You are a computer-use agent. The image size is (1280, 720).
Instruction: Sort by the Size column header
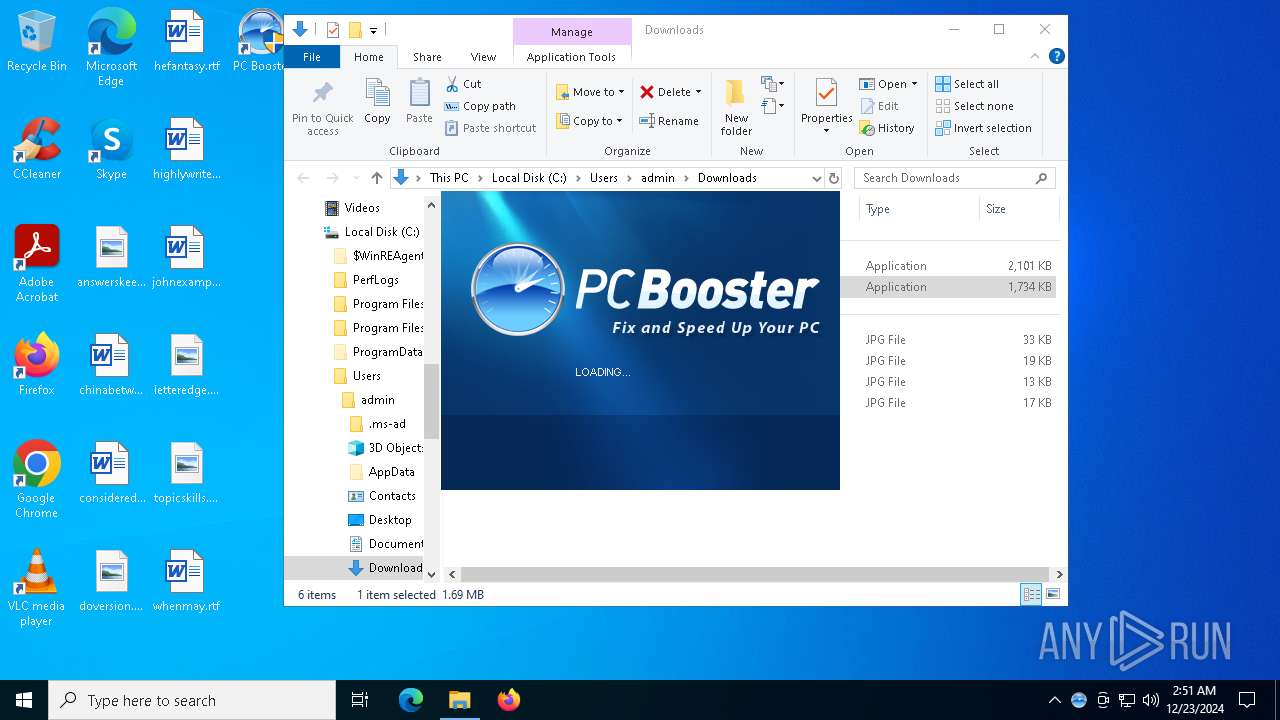(x=1018, y=209)
